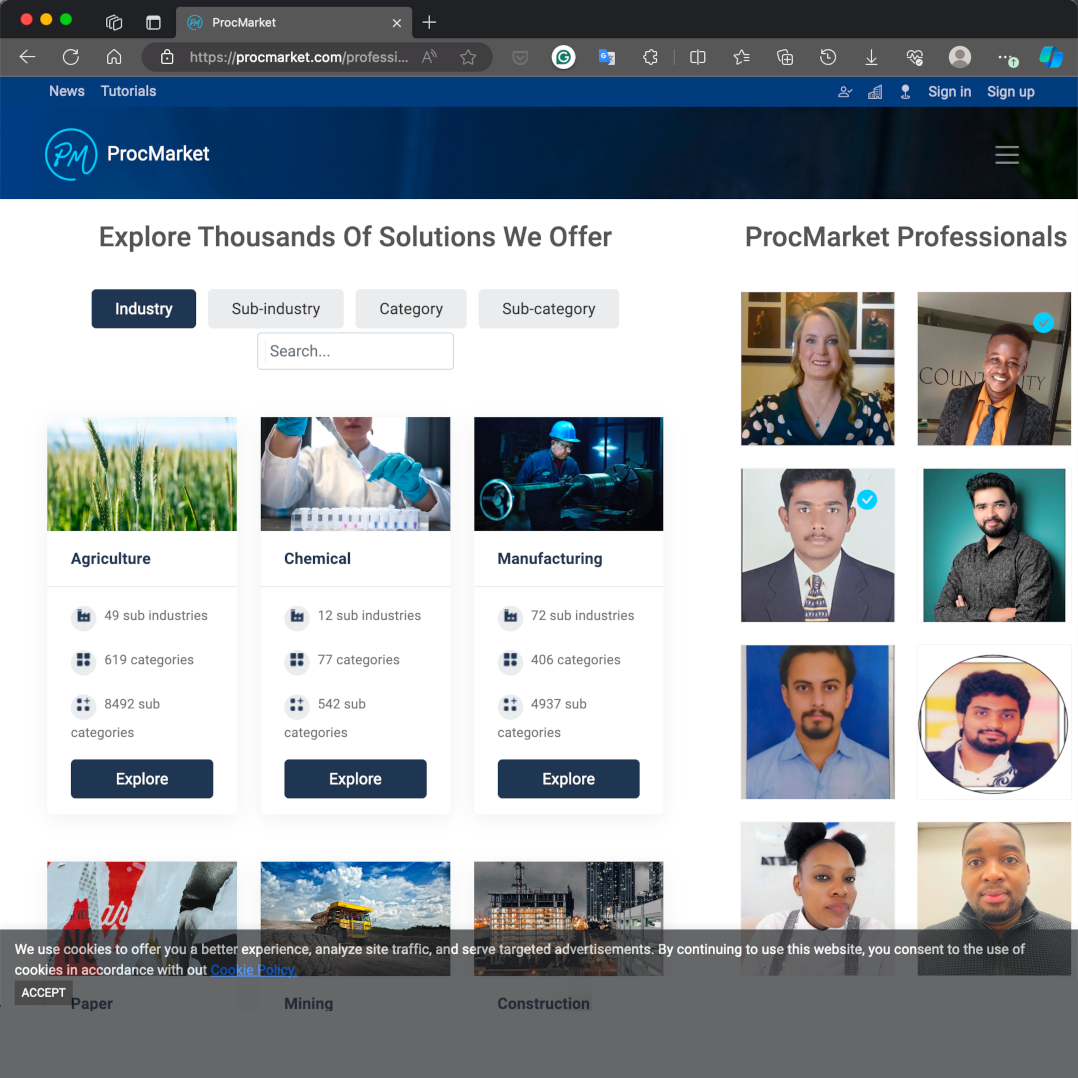Click the browser address bar URL
Image resolution: width=1078 pixels, height=1078 pixels.
pyautogui.click(x=298, y=57)
